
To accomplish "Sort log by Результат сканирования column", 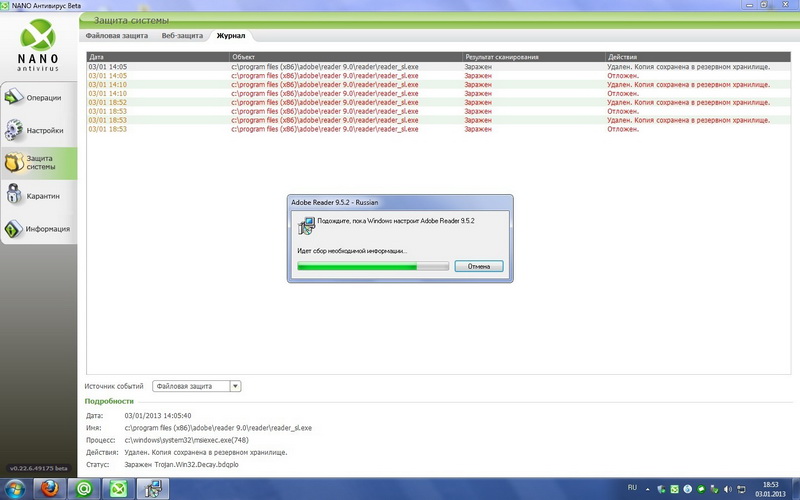I will (532, 57).
